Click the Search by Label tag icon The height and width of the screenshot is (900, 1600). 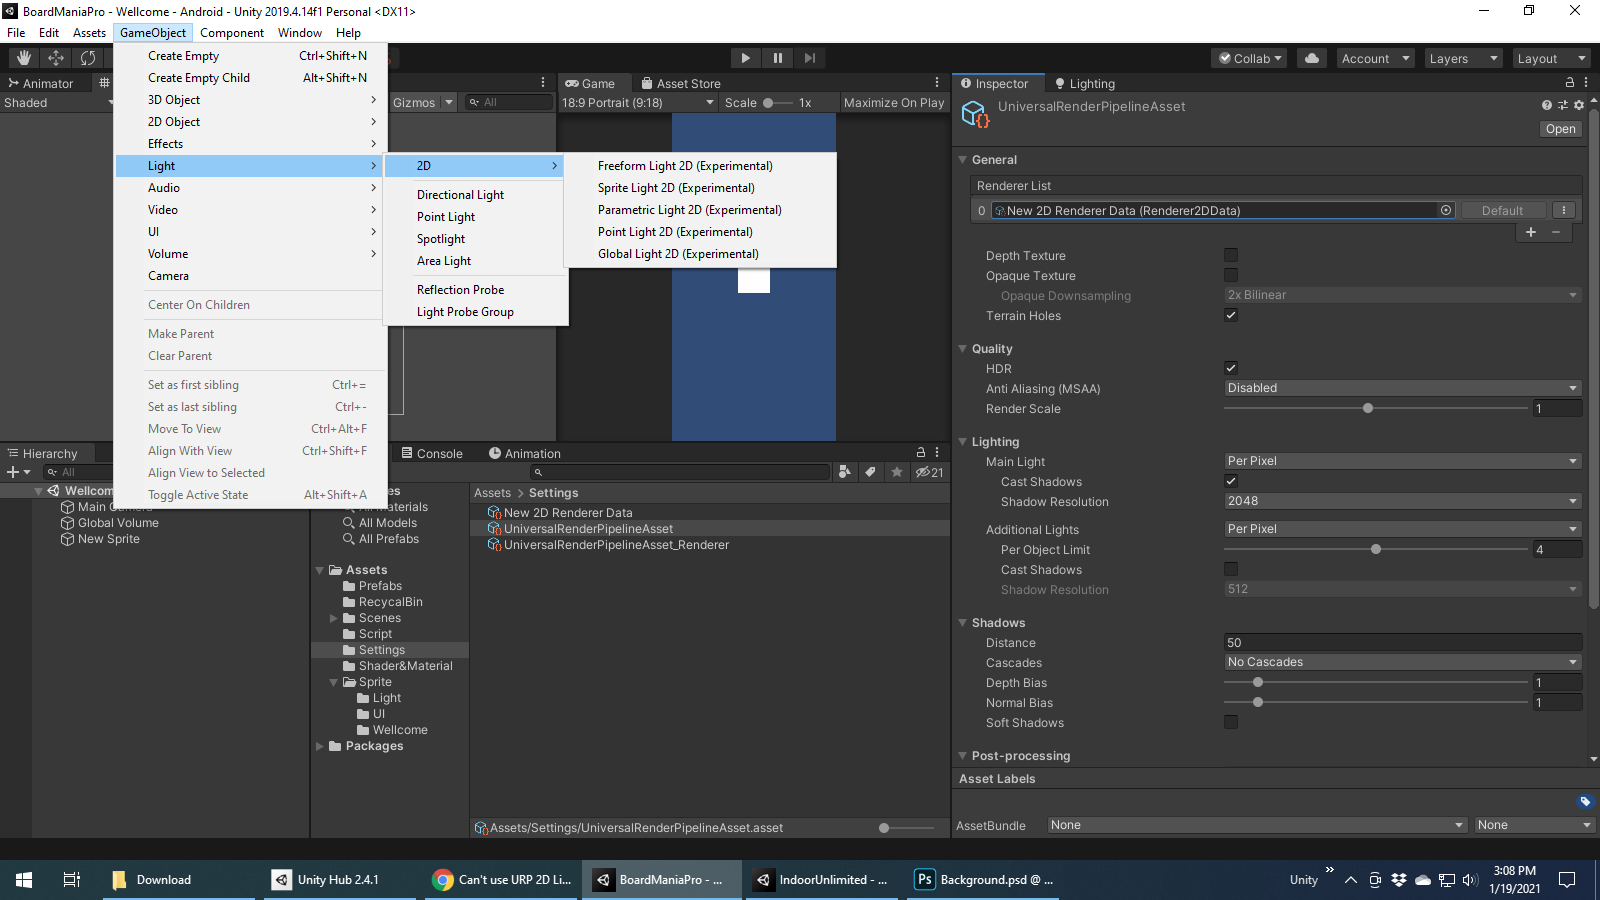click(870, 472)
